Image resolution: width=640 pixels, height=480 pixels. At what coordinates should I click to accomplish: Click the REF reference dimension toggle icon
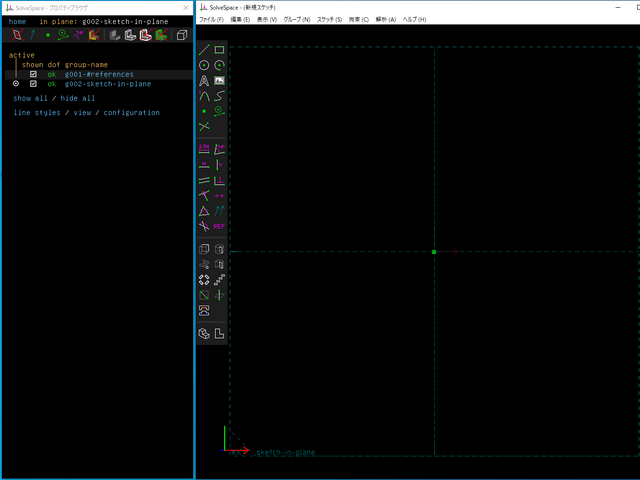coord(219,226)
